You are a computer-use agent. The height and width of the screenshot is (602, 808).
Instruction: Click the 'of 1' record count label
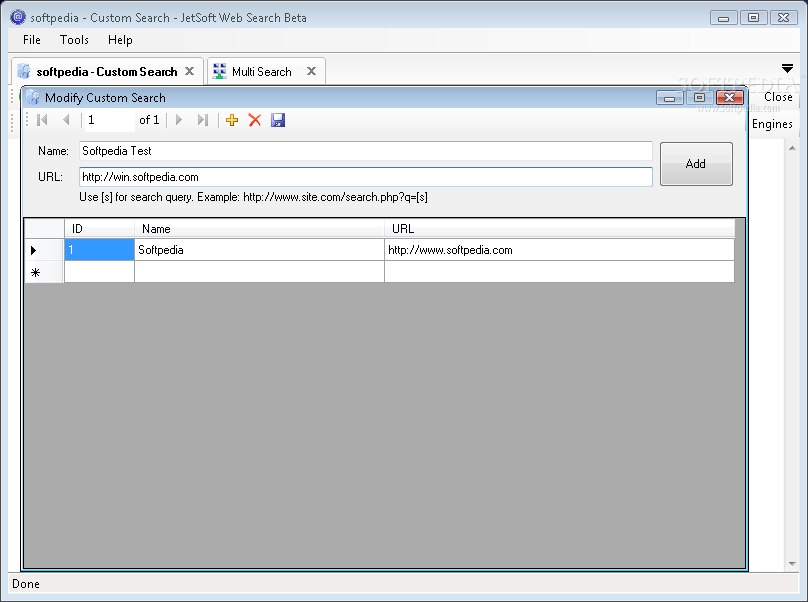point(149,120)
